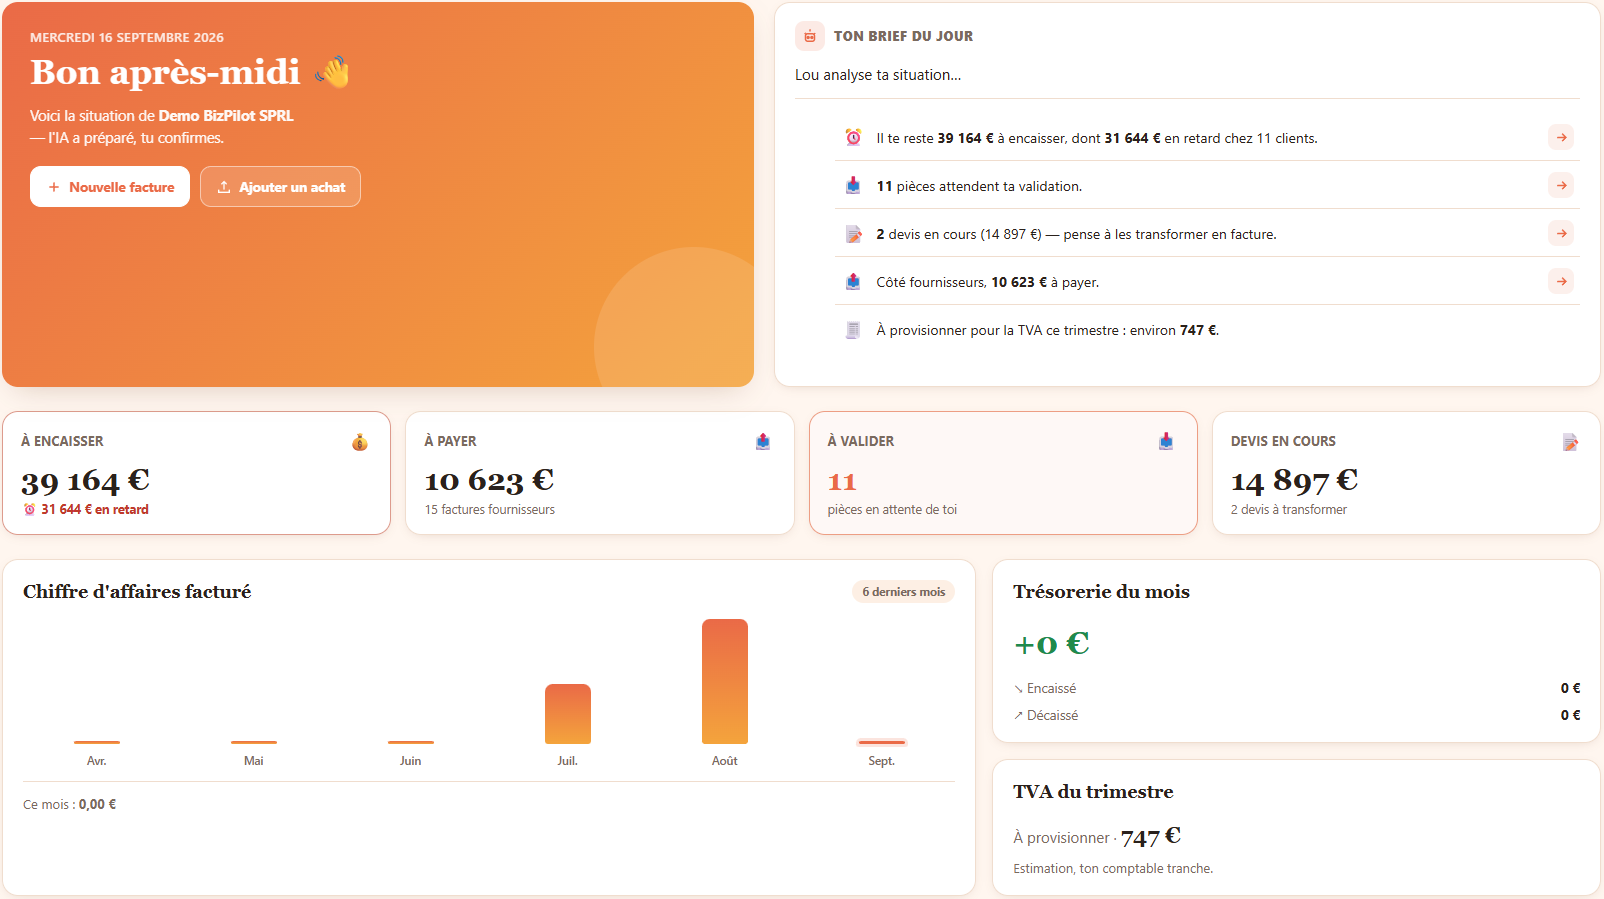Click the Juin bar marker in the chart

411,742
